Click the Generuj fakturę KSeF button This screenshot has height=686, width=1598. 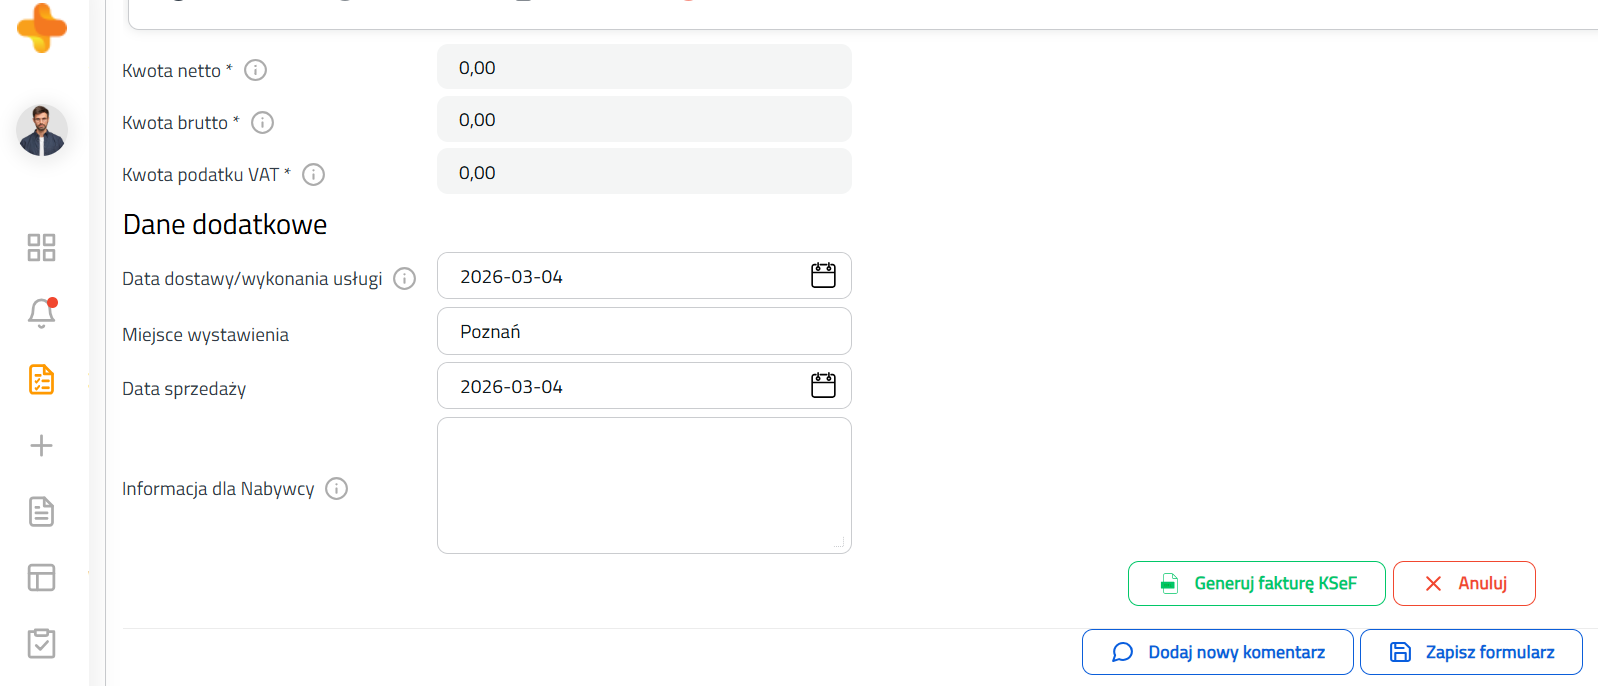[x=1256, y=583]
